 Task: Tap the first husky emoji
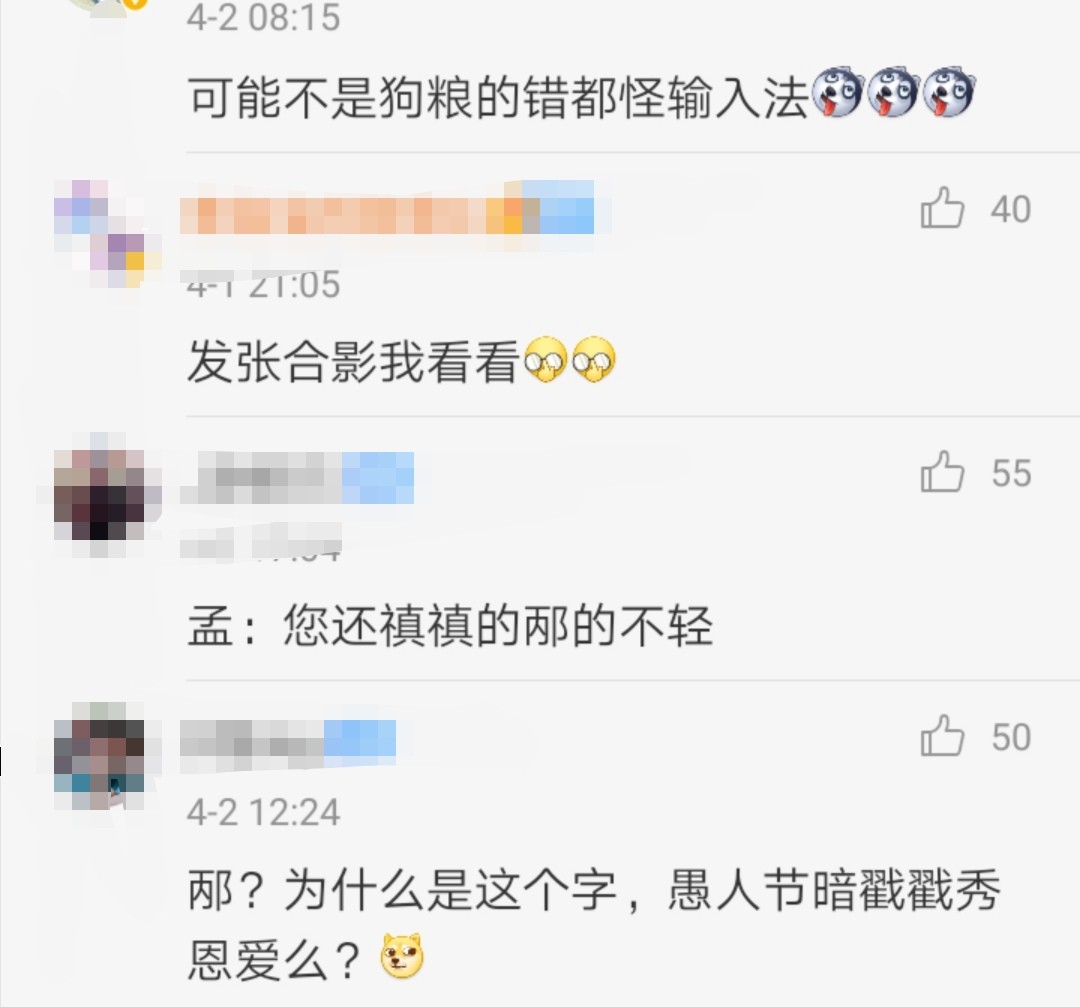[838, 92]
